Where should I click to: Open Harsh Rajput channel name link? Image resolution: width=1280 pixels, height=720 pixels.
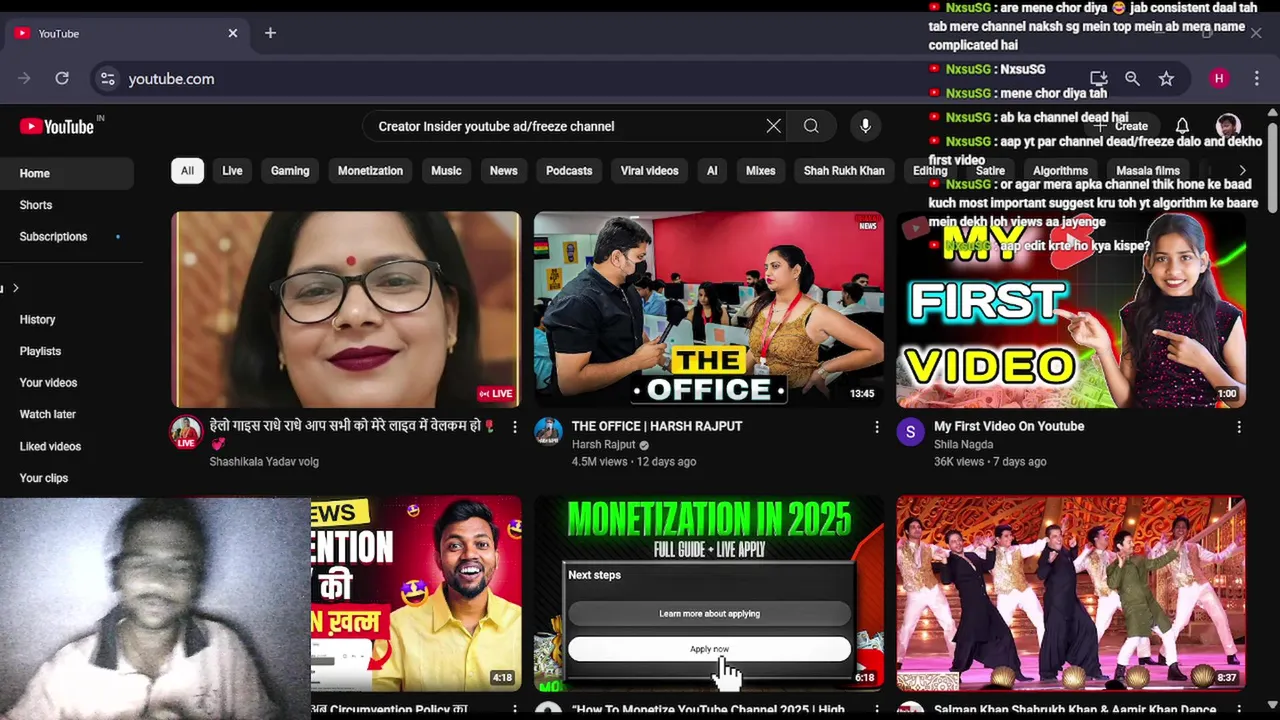604,445
